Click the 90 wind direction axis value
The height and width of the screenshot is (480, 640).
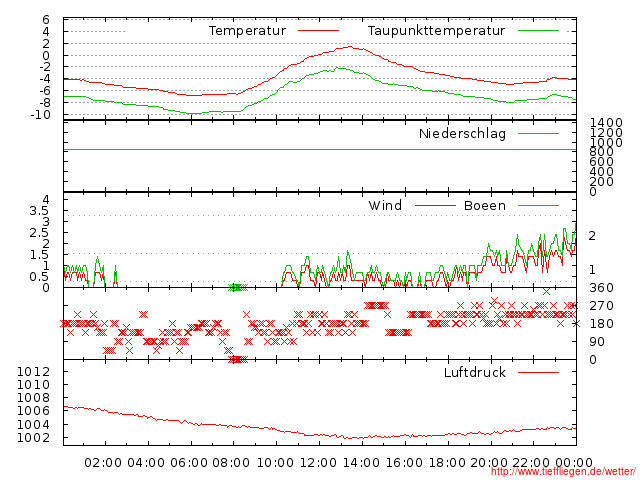[597, 342]
